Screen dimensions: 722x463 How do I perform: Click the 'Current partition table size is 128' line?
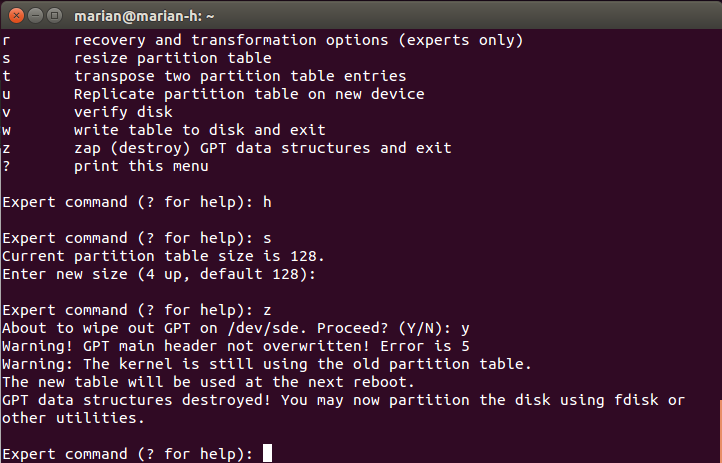[163, 256]
